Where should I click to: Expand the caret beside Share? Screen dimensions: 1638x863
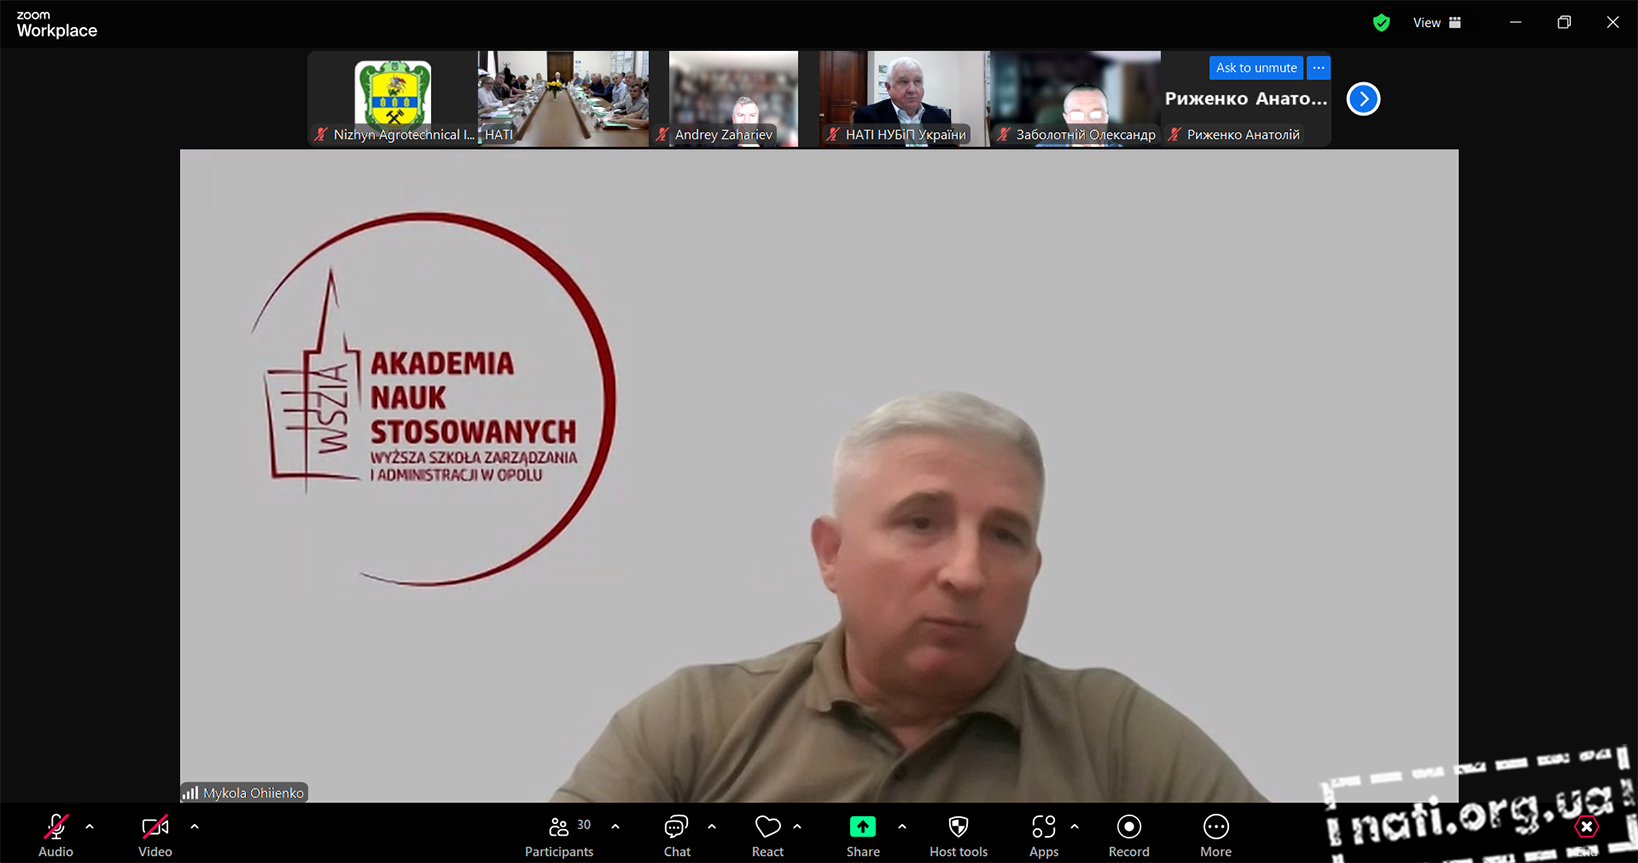point(902,827)
